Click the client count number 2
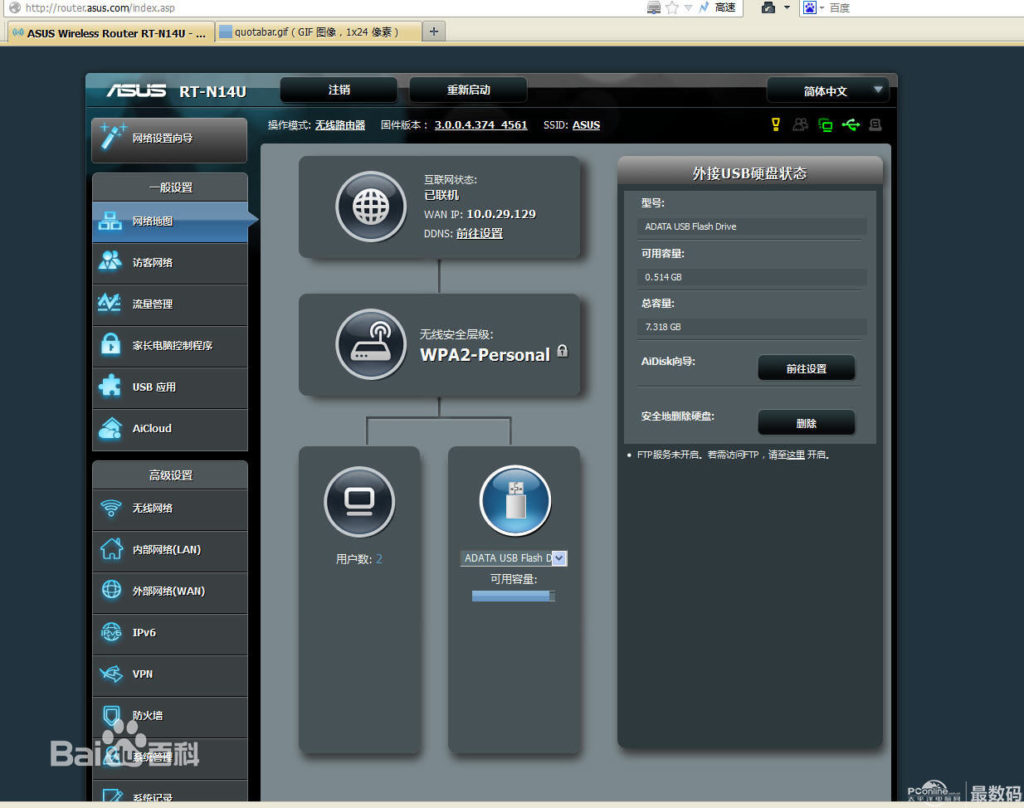 (x=379, y=558)
